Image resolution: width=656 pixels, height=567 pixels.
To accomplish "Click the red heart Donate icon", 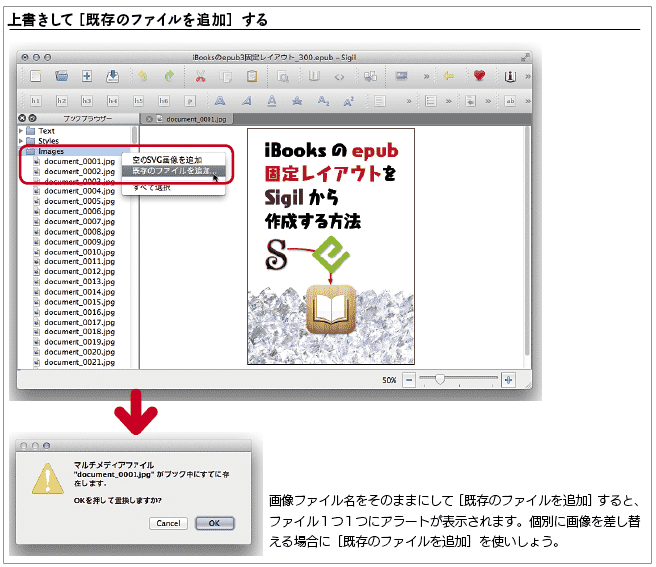I will [x=479, y=76].
